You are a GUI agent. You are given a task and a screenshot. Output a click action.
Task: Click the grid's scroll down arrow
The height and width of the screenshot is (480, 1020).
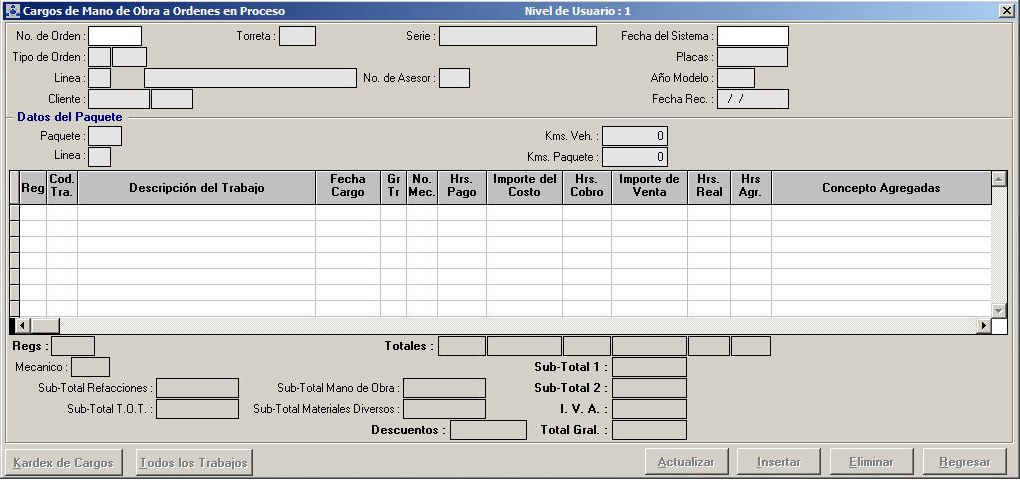click(998, 310)
